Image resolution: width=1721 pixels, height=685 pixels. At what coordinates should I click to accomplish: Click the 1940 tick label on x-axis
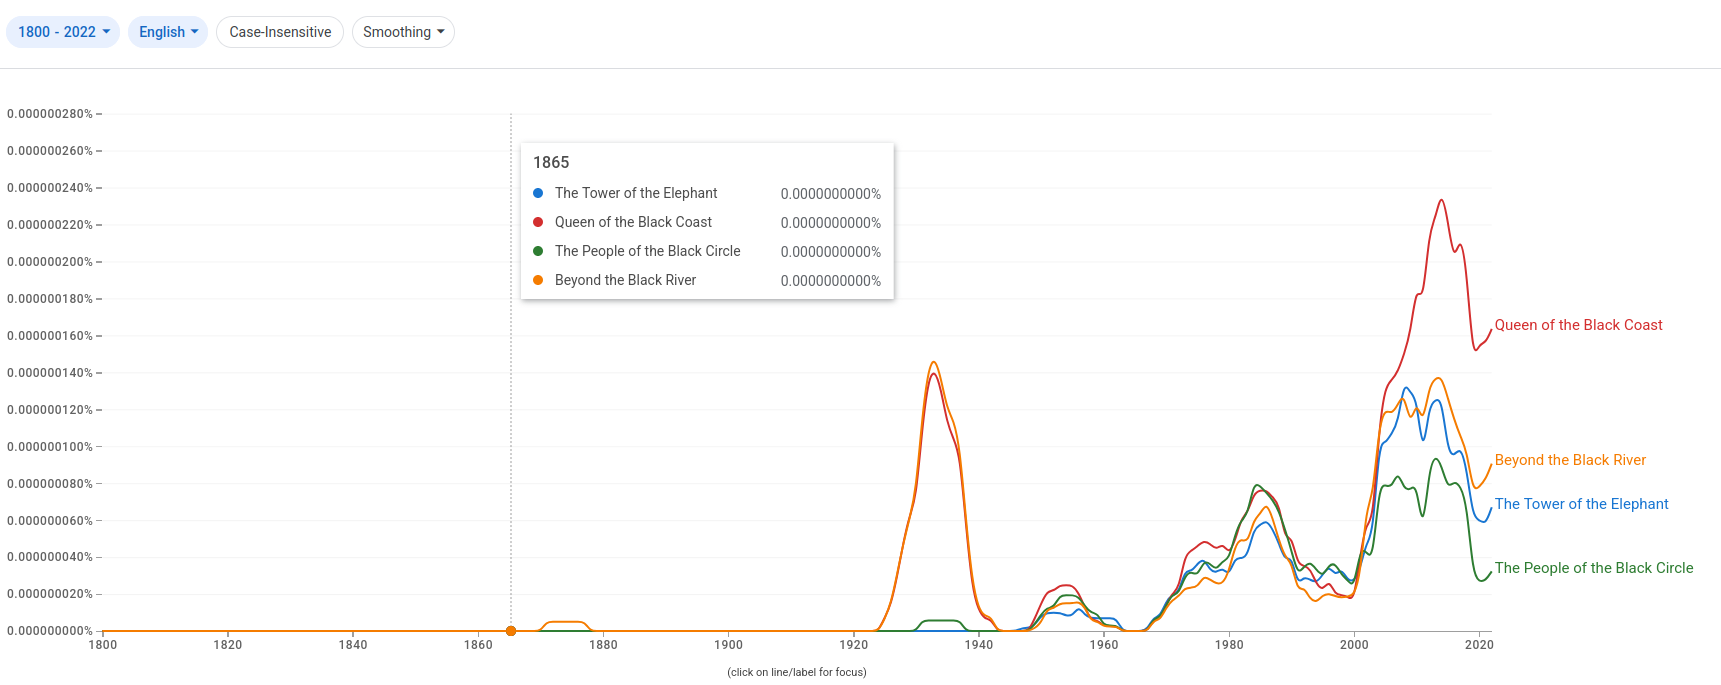coord(979,645)
